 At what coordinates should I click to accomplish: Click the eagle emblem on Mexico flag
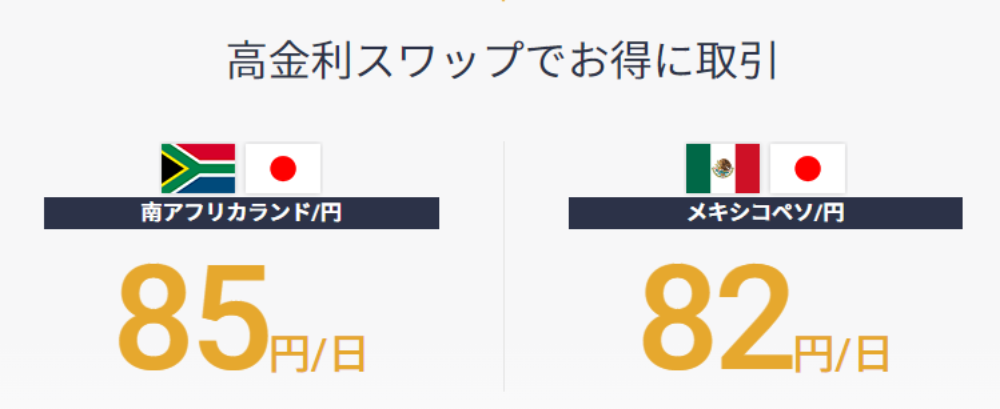pos(723,169)
